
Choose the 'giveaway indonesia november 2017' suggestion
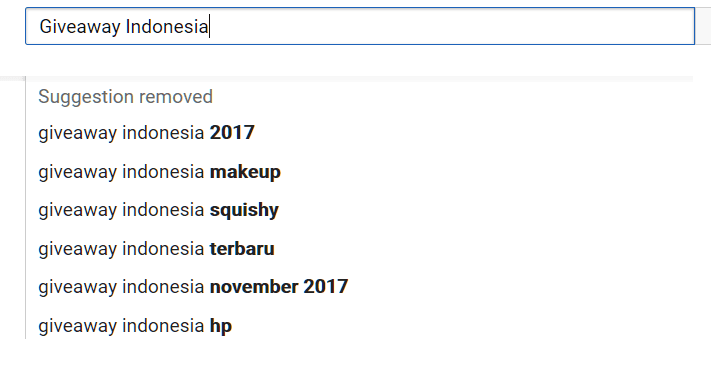coord(360,287)
